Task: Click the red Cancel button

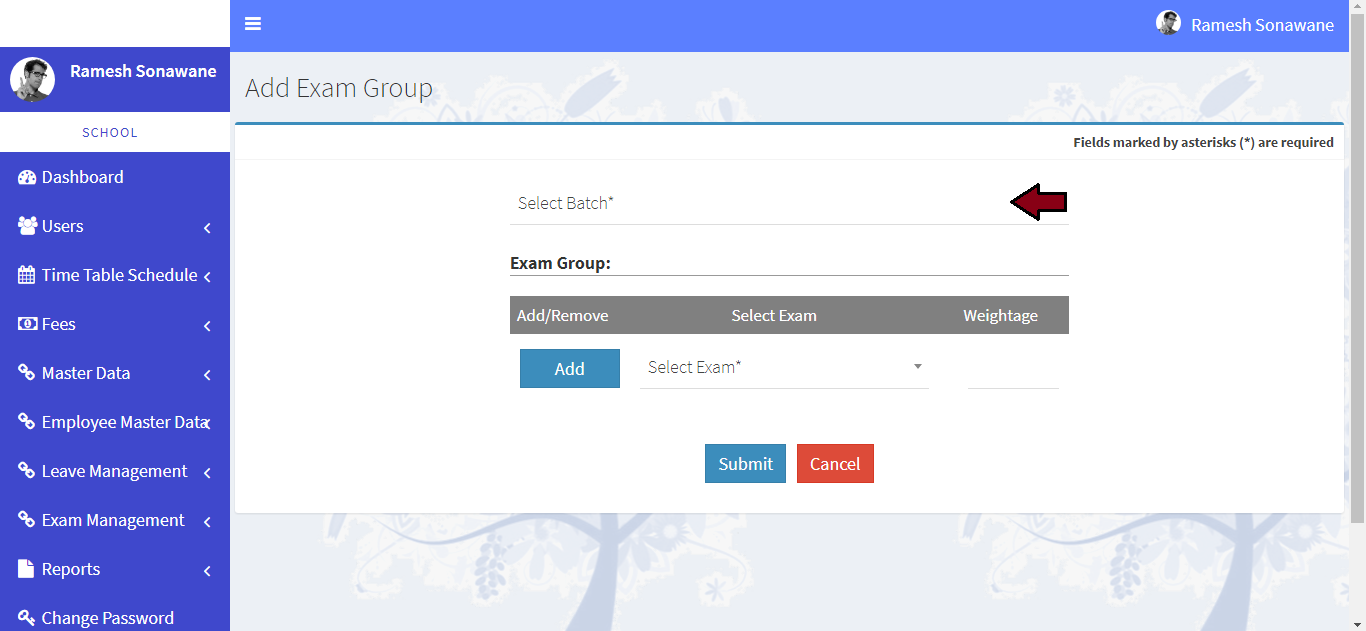Action: pos(835,464)
